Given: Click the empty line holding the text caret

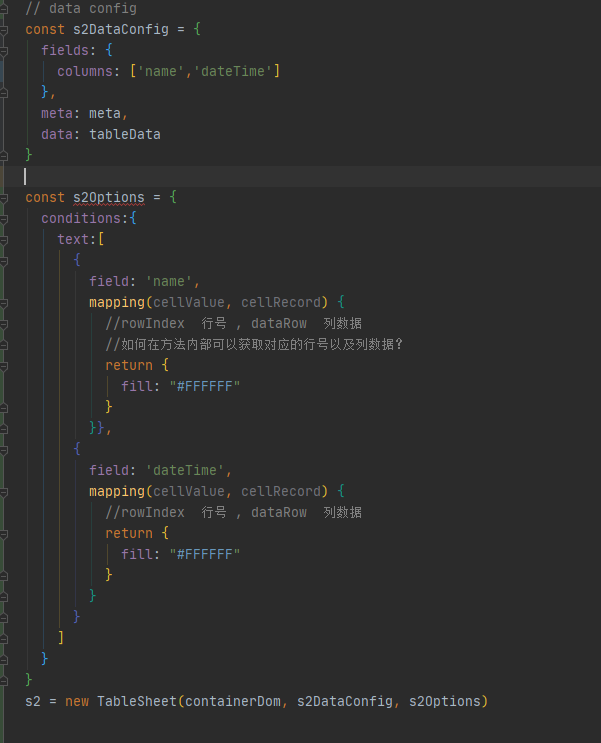Looking at the screenshot, I should 303,176.
